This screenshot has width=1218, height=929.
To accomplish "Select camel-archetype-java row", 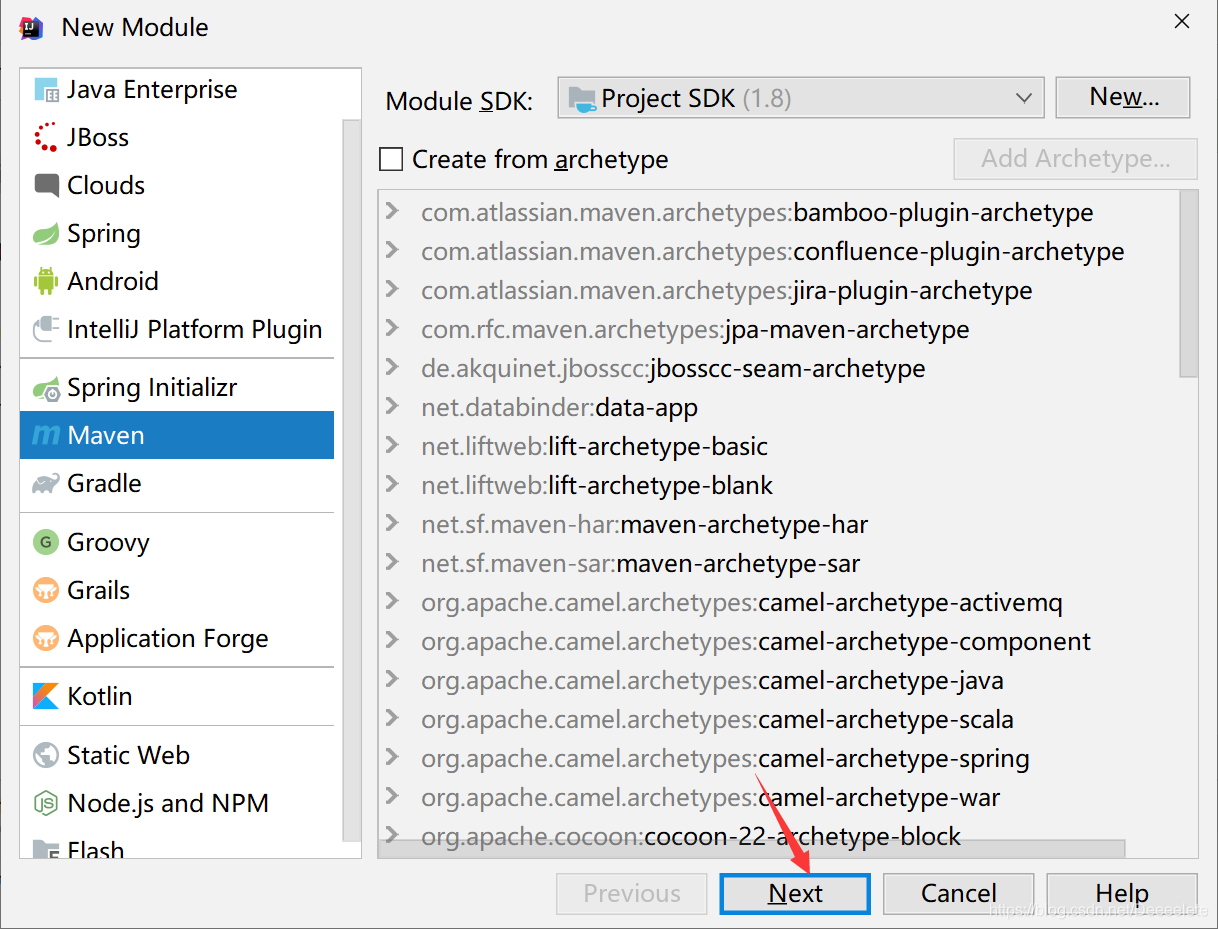I will pos(778,680).
